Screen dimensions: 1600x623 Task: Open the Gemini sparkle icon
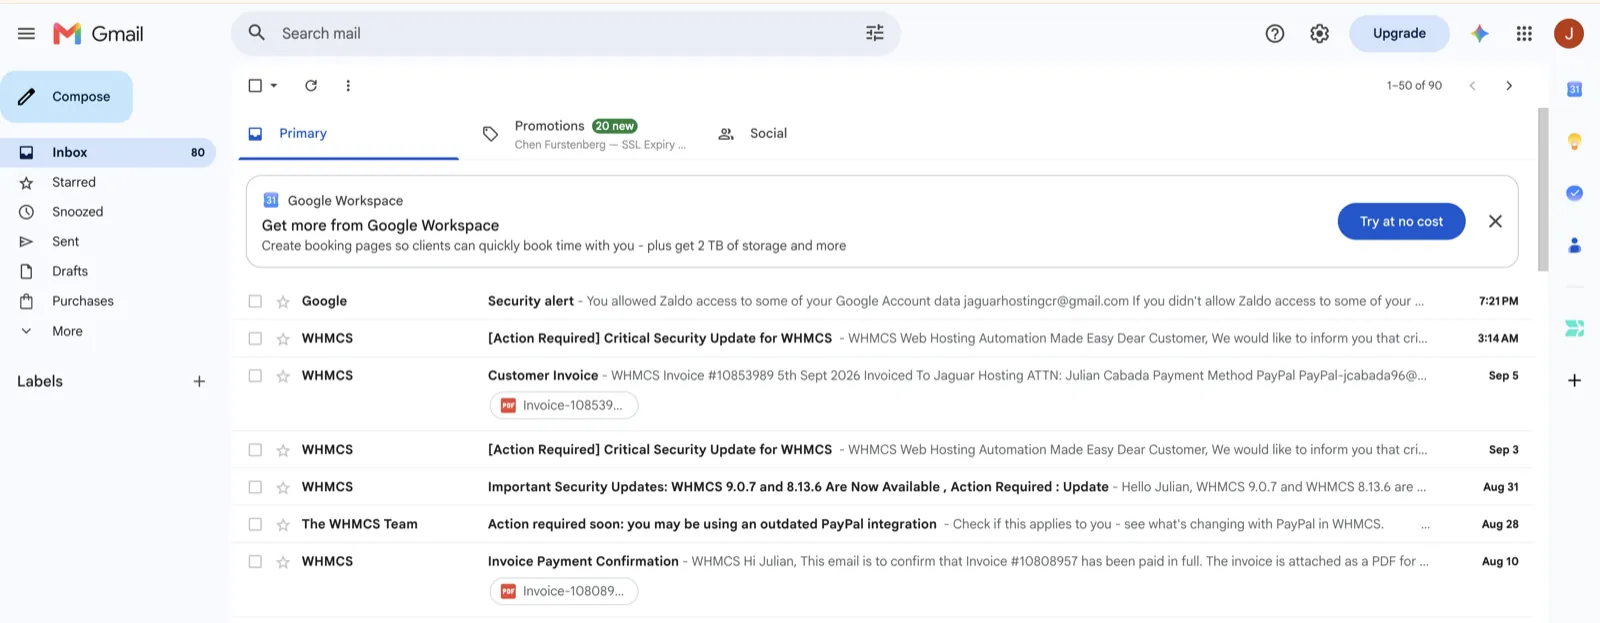[x=1480, y=33]
